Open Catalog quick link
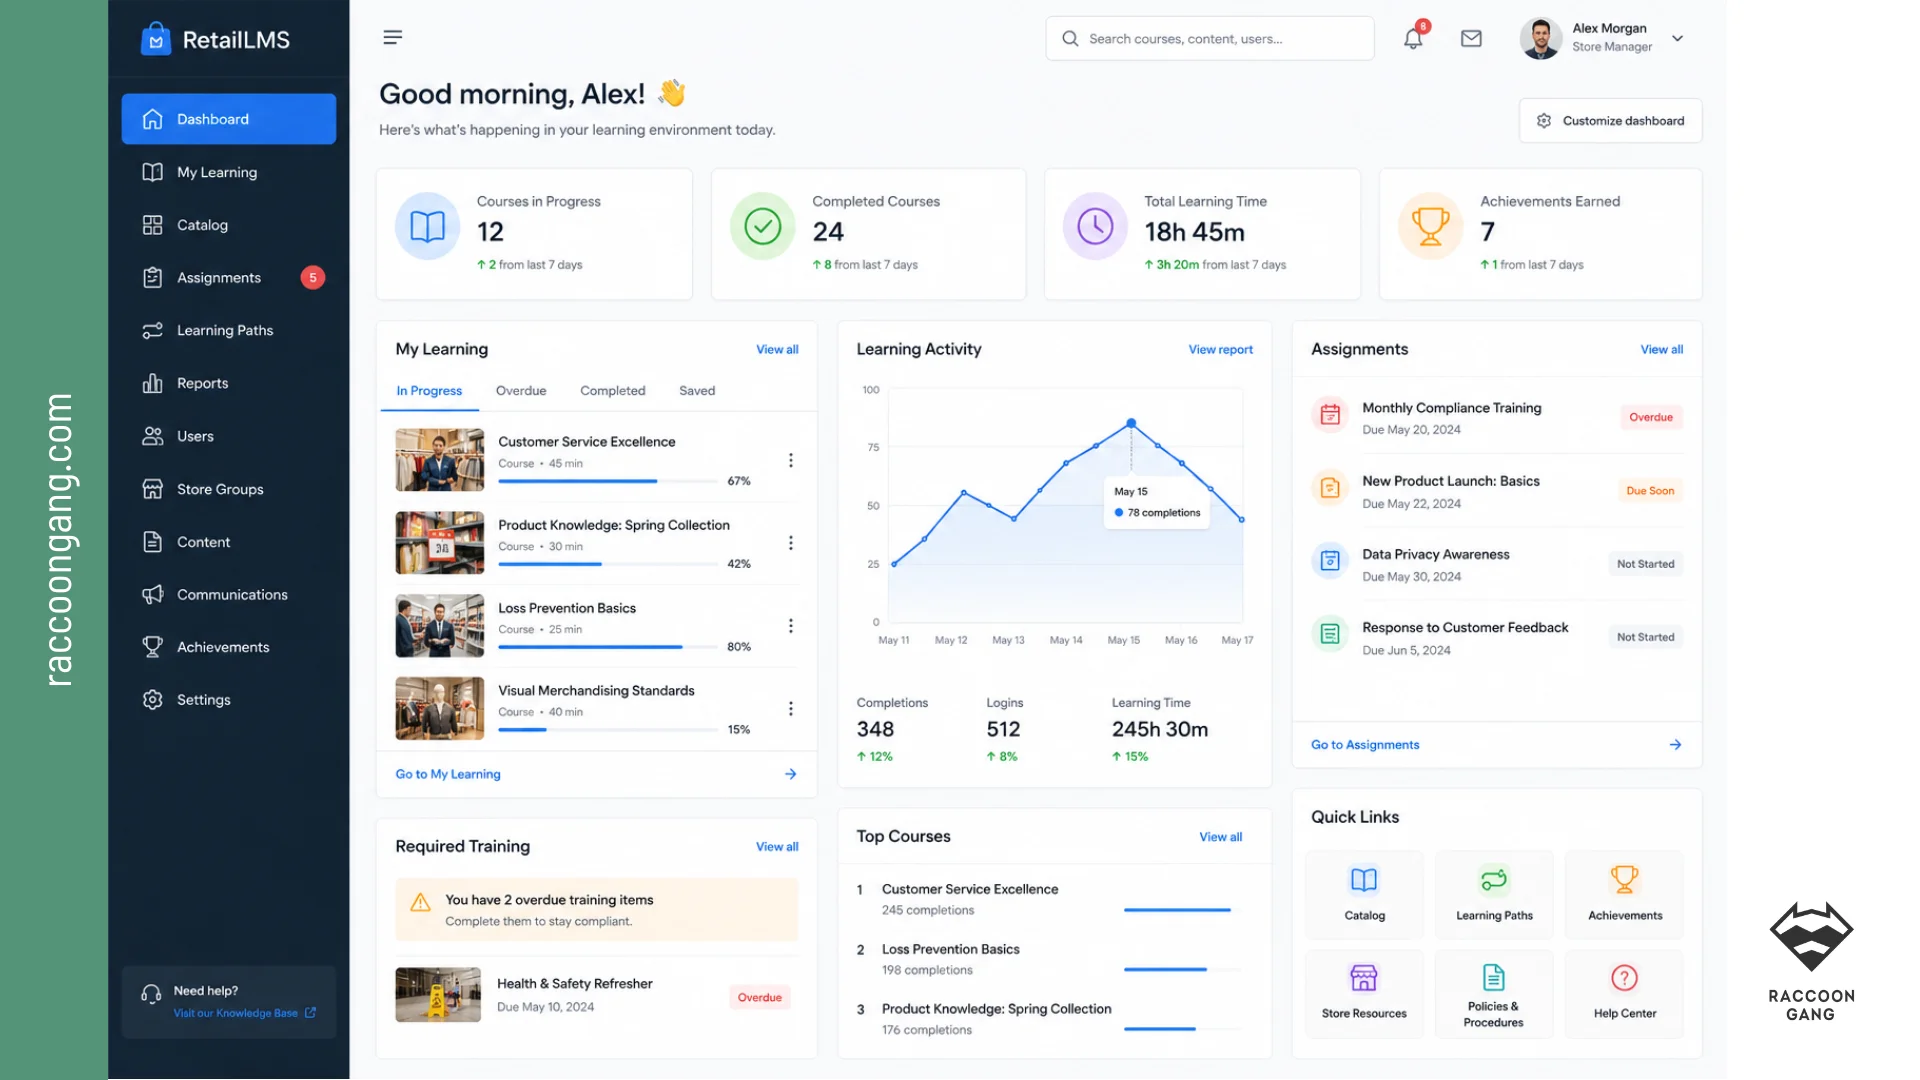 tap(1364, 895)
